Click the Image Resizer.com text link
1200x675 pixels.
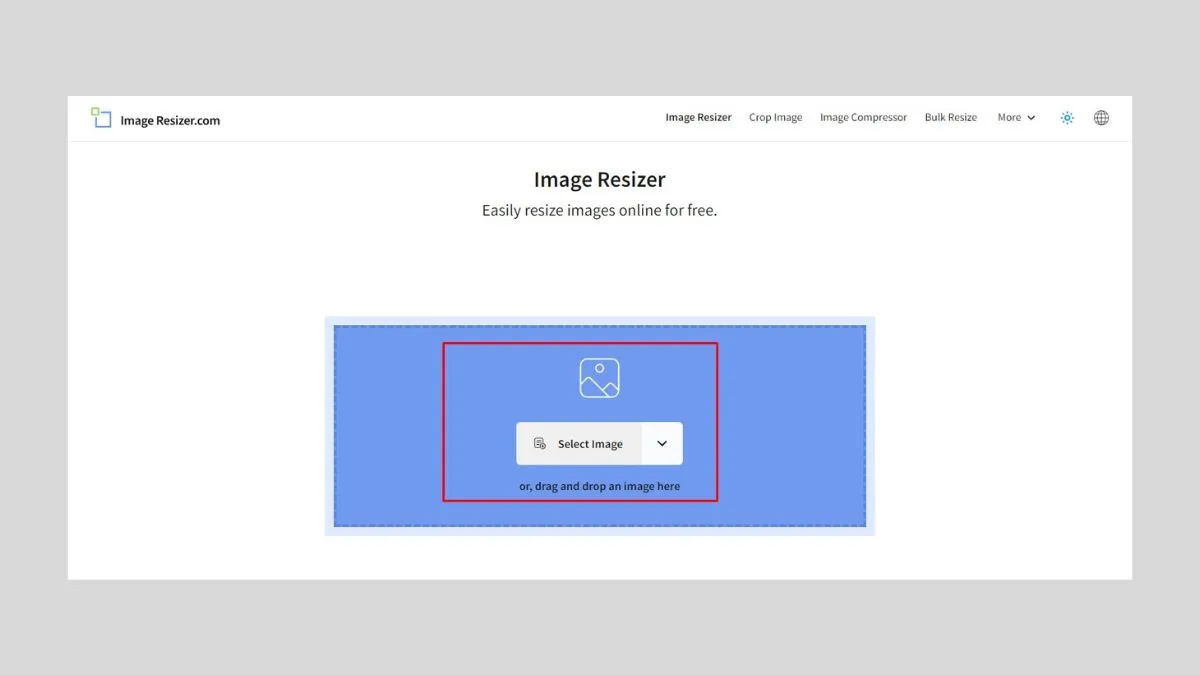(169, 121)
